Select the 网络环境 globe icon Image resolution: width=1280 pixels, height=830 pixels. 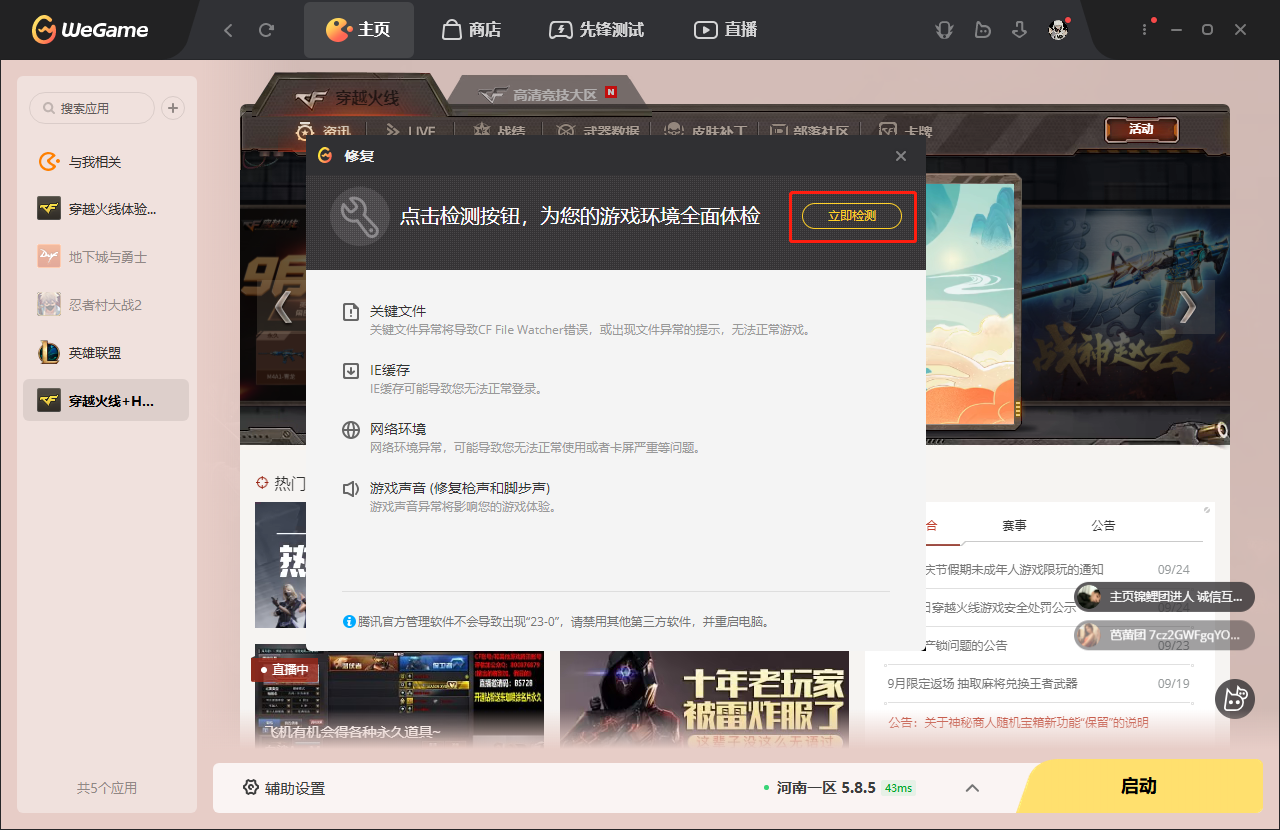351,430
